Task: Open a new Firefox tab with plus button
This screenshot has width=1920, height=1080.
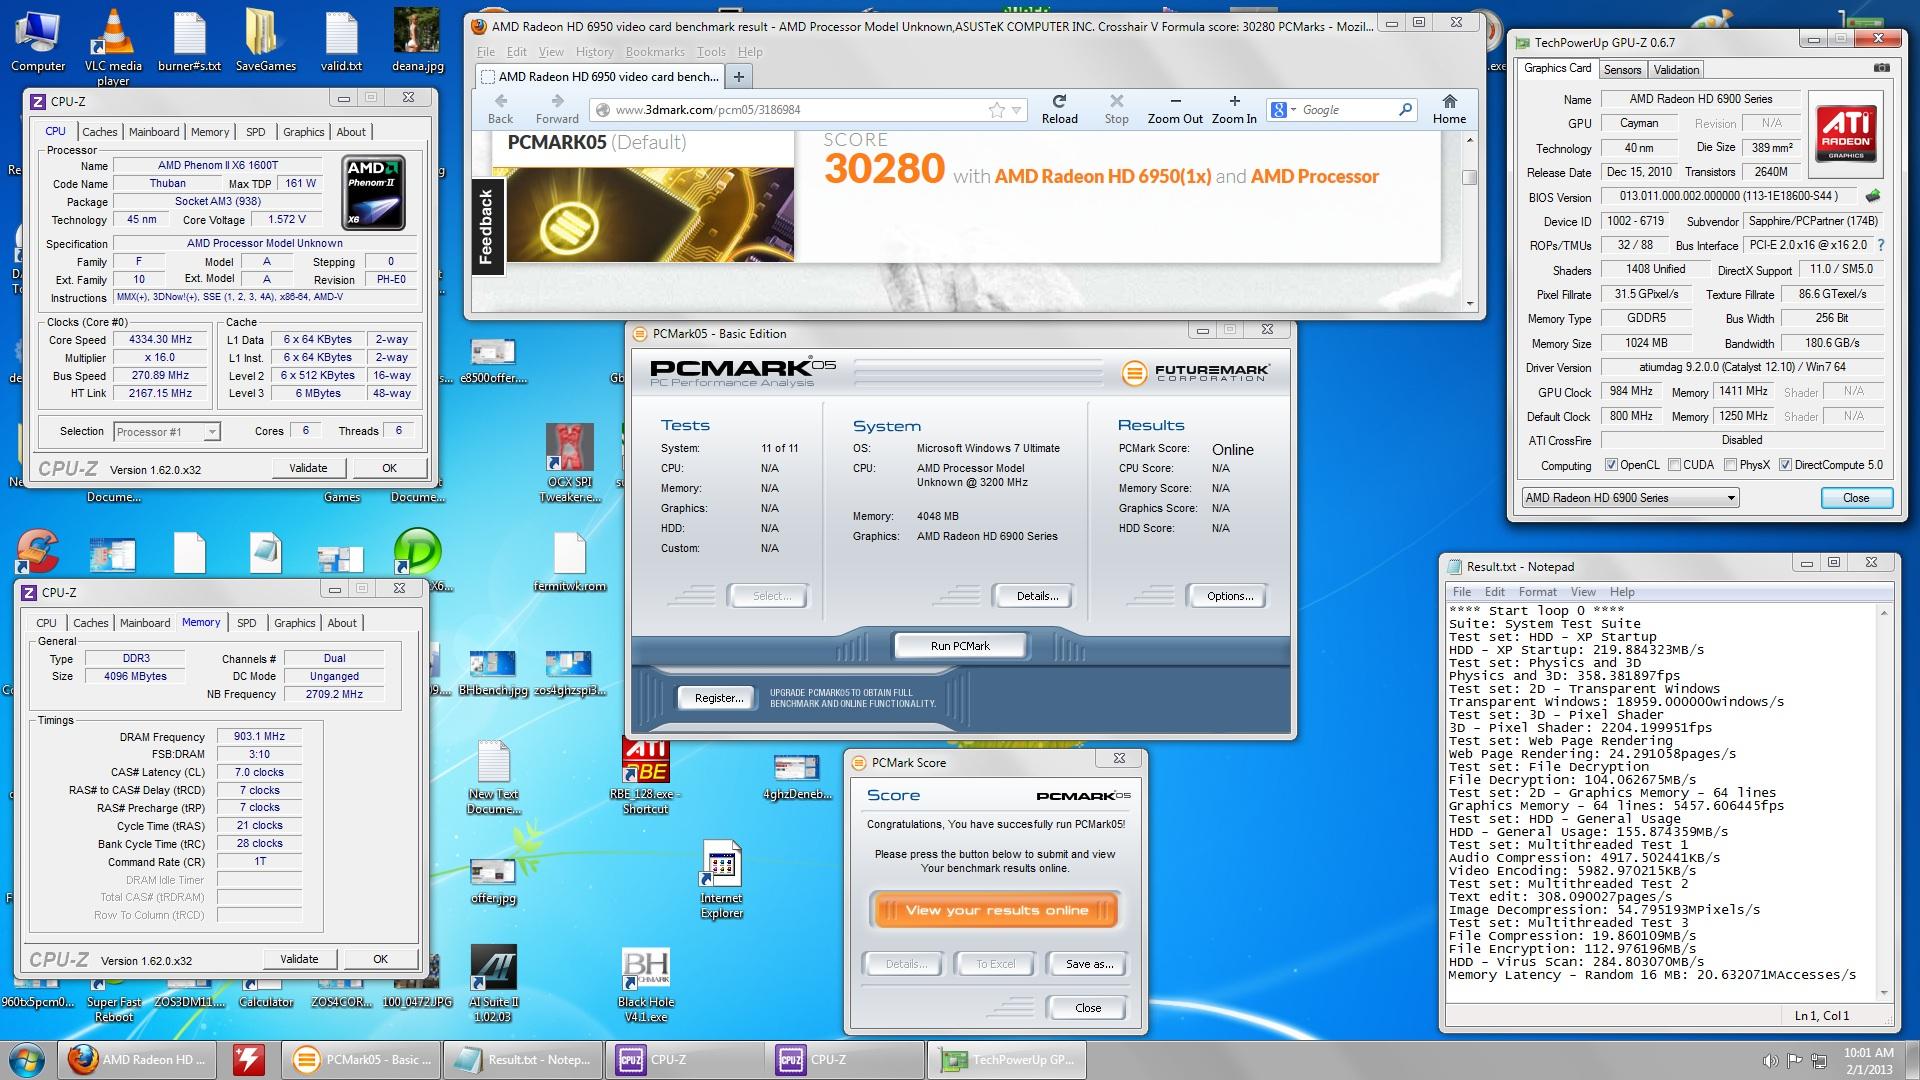Action: tap(738, 77)
